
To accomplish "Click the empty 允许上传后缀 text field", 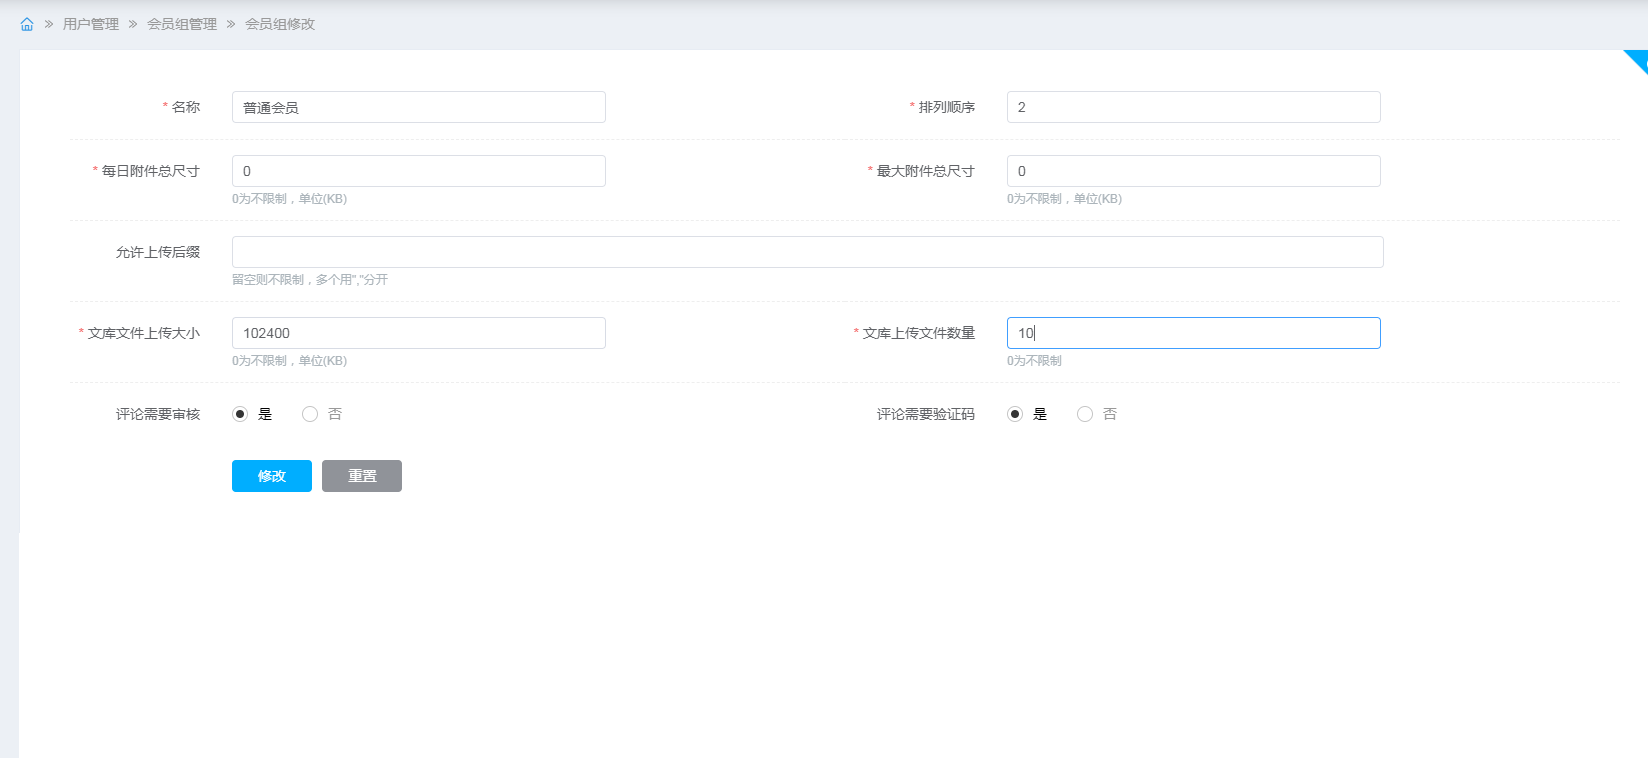I will pos(807,252).
